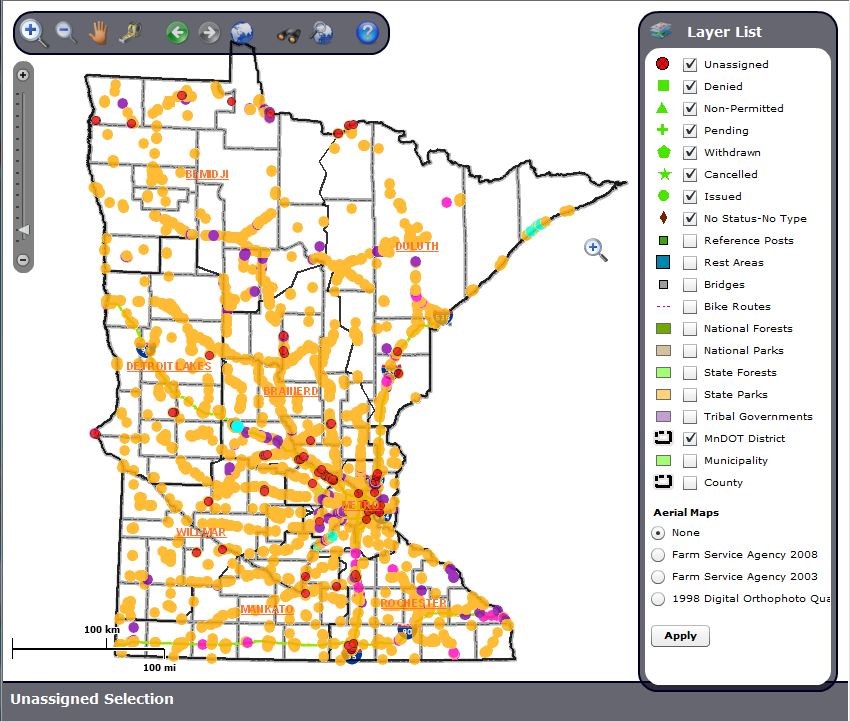Select the Zoom In magnifier tool

pyautogui.click(x=32, y=31)
